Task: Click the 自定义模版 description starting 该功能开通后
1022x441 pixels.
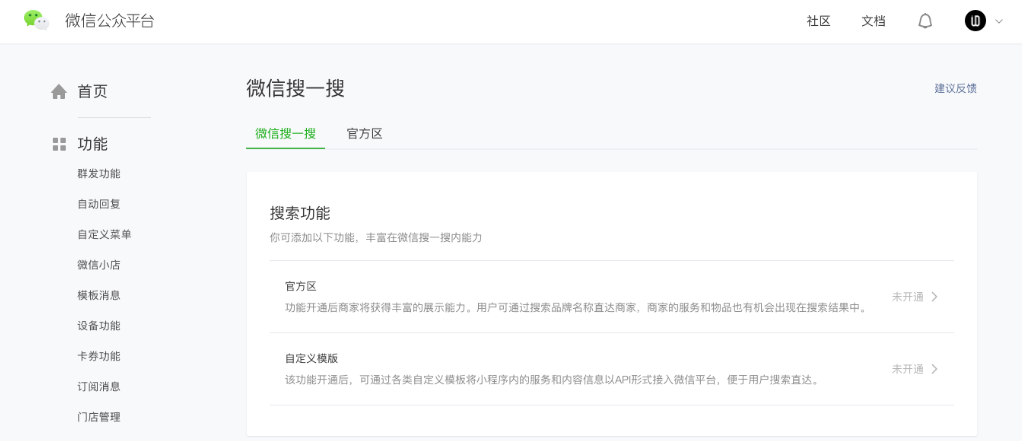Action: click(x=552, y=380)
